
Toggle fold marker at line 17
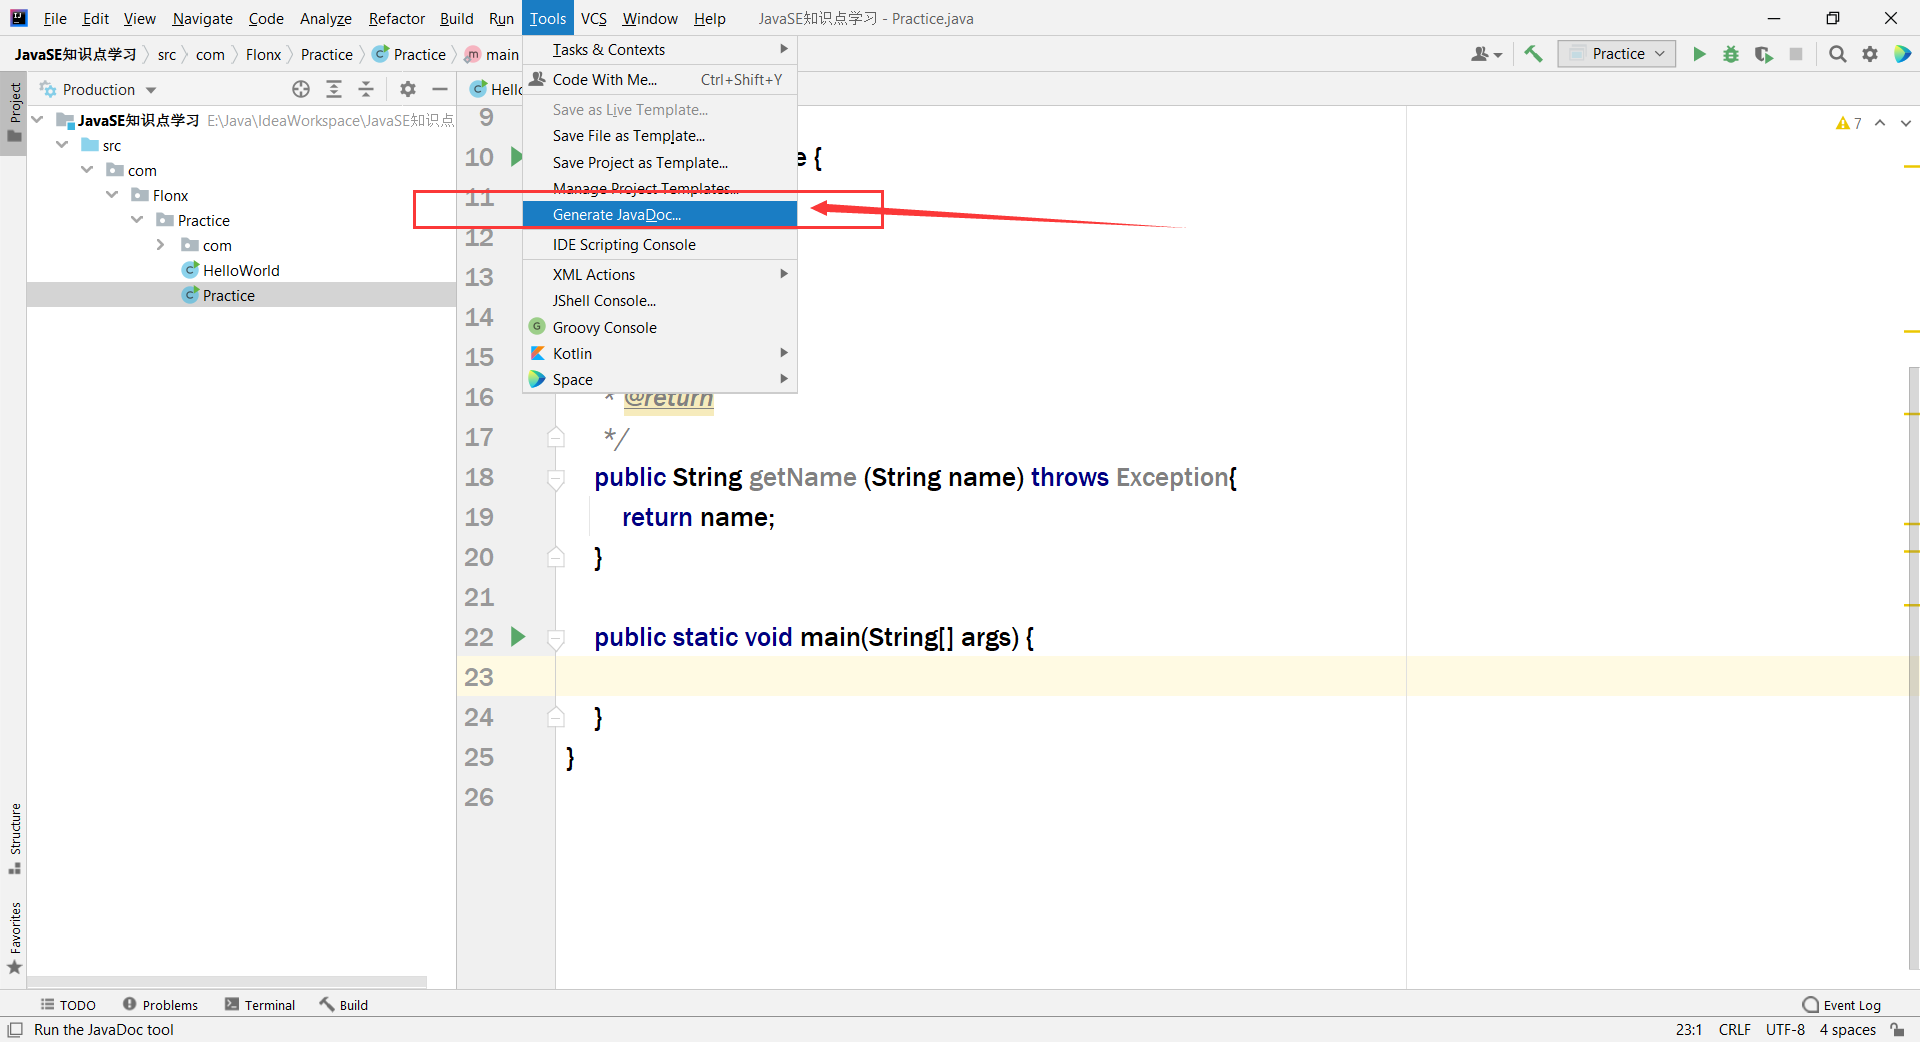556,437
